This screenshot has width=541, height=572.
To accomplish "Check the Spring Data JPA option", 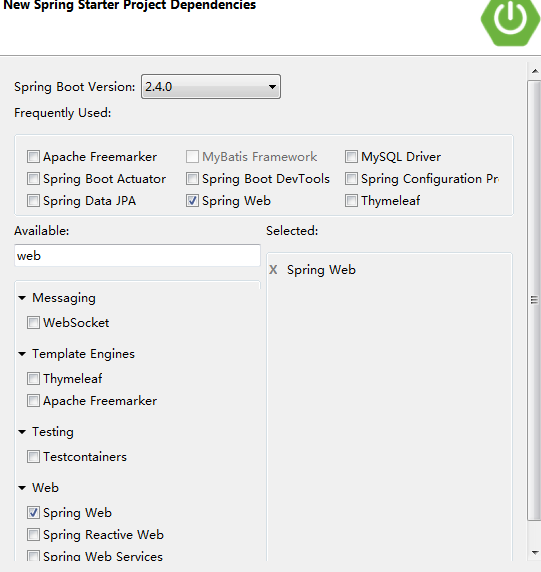I will point(33,201).
